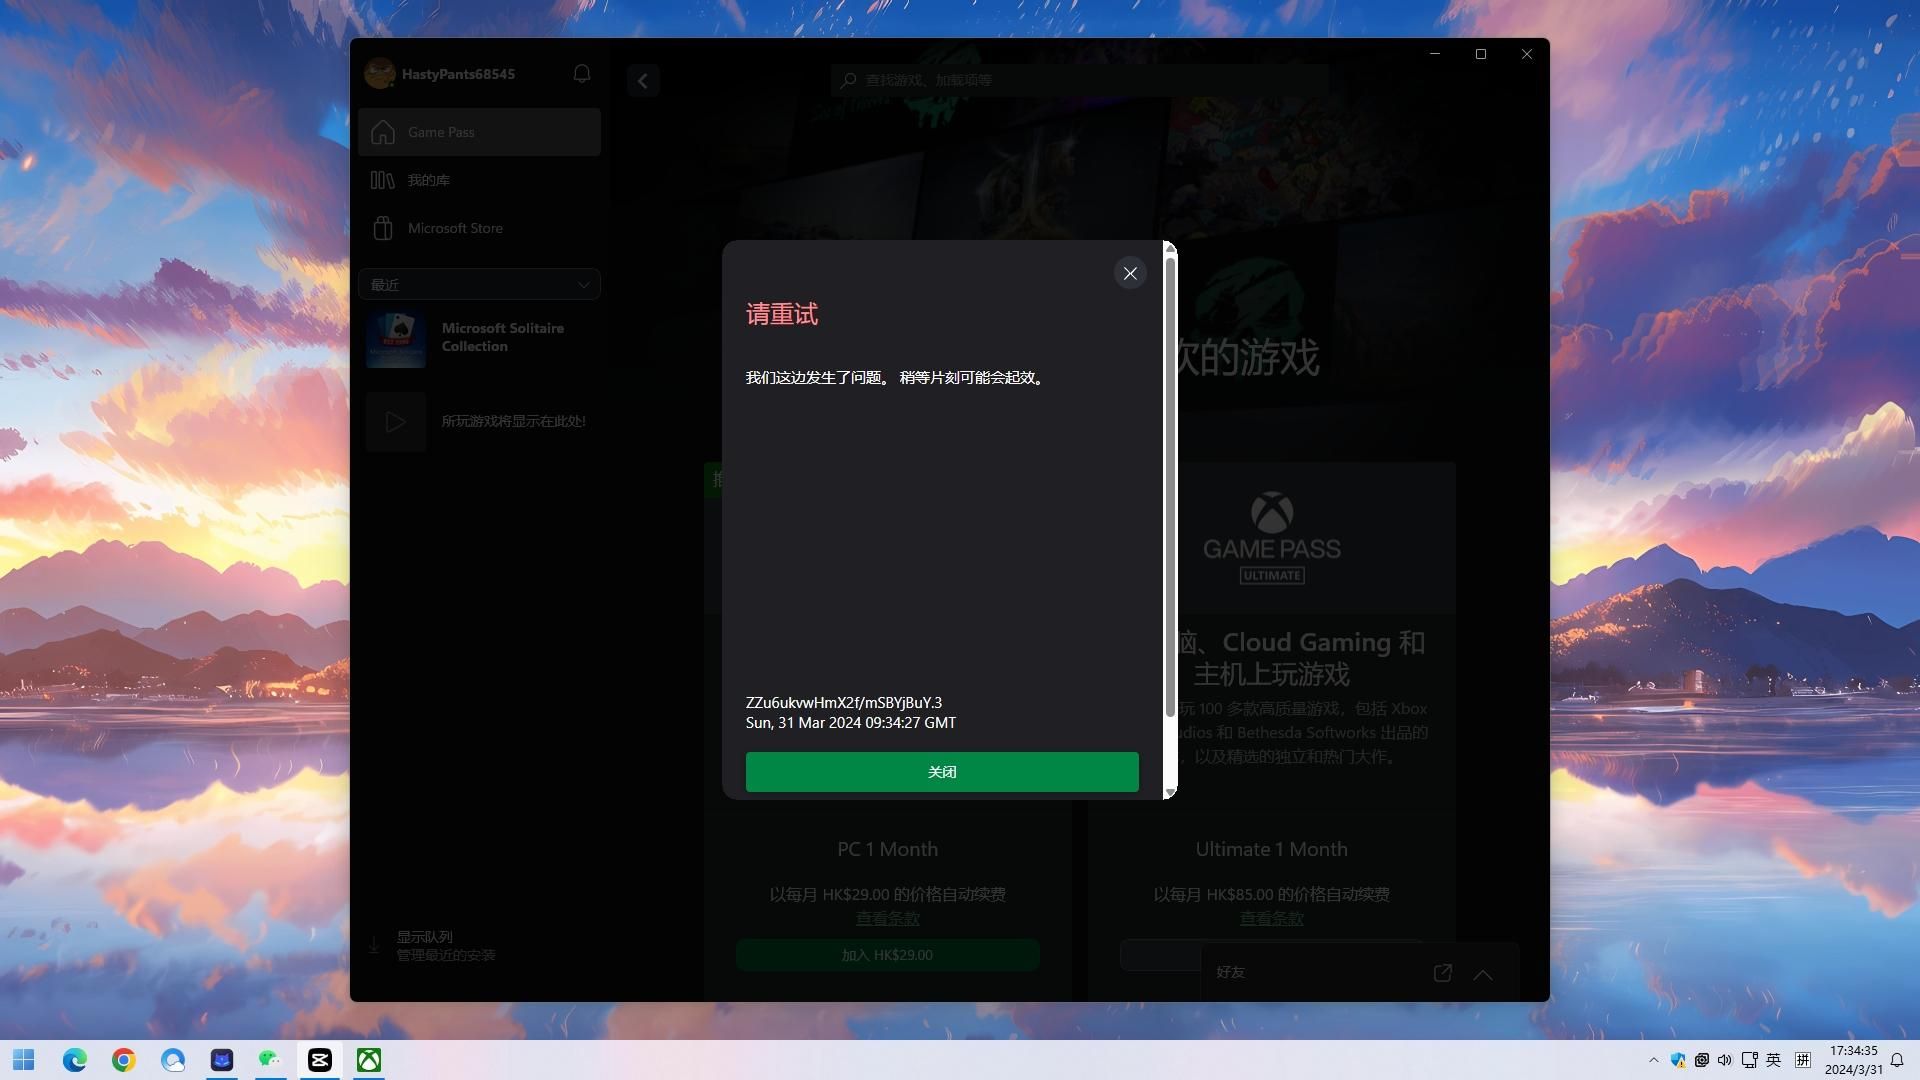Click 查看条款 link under Ultimate 1 Month
Viewport: 1920px width, 1080px height.
(1272, 918)
